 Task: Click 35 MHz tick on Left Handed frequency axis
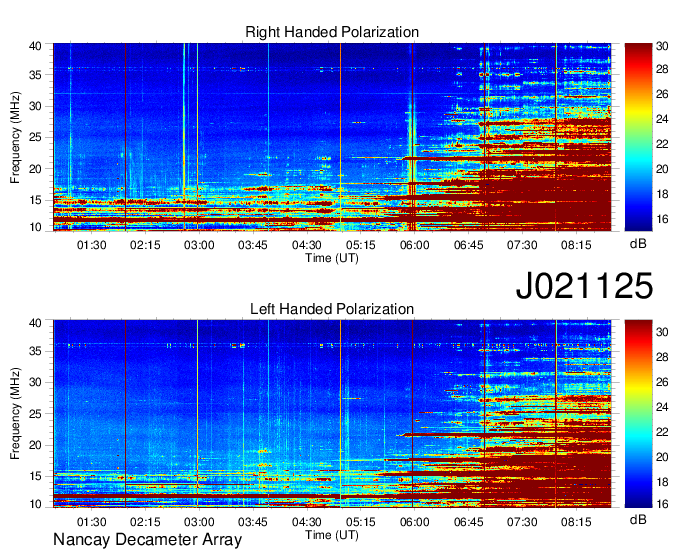35,351
